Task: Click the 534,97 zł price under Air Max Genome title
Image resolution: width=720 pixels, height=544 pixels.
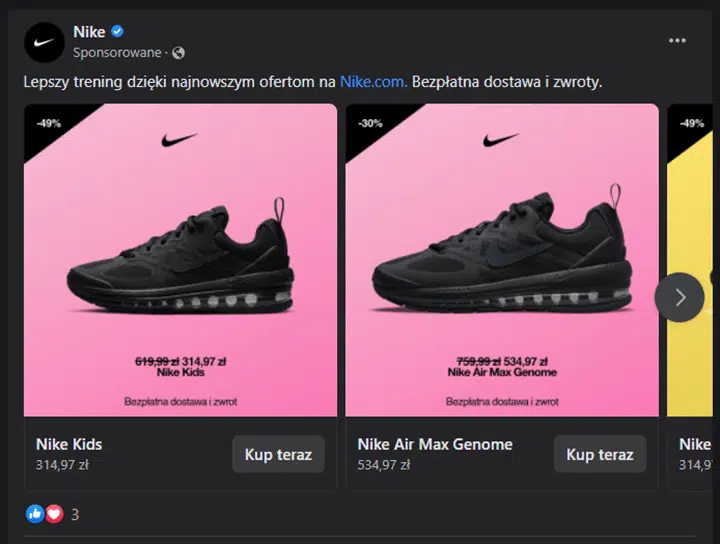Action: tap(384, 465)
